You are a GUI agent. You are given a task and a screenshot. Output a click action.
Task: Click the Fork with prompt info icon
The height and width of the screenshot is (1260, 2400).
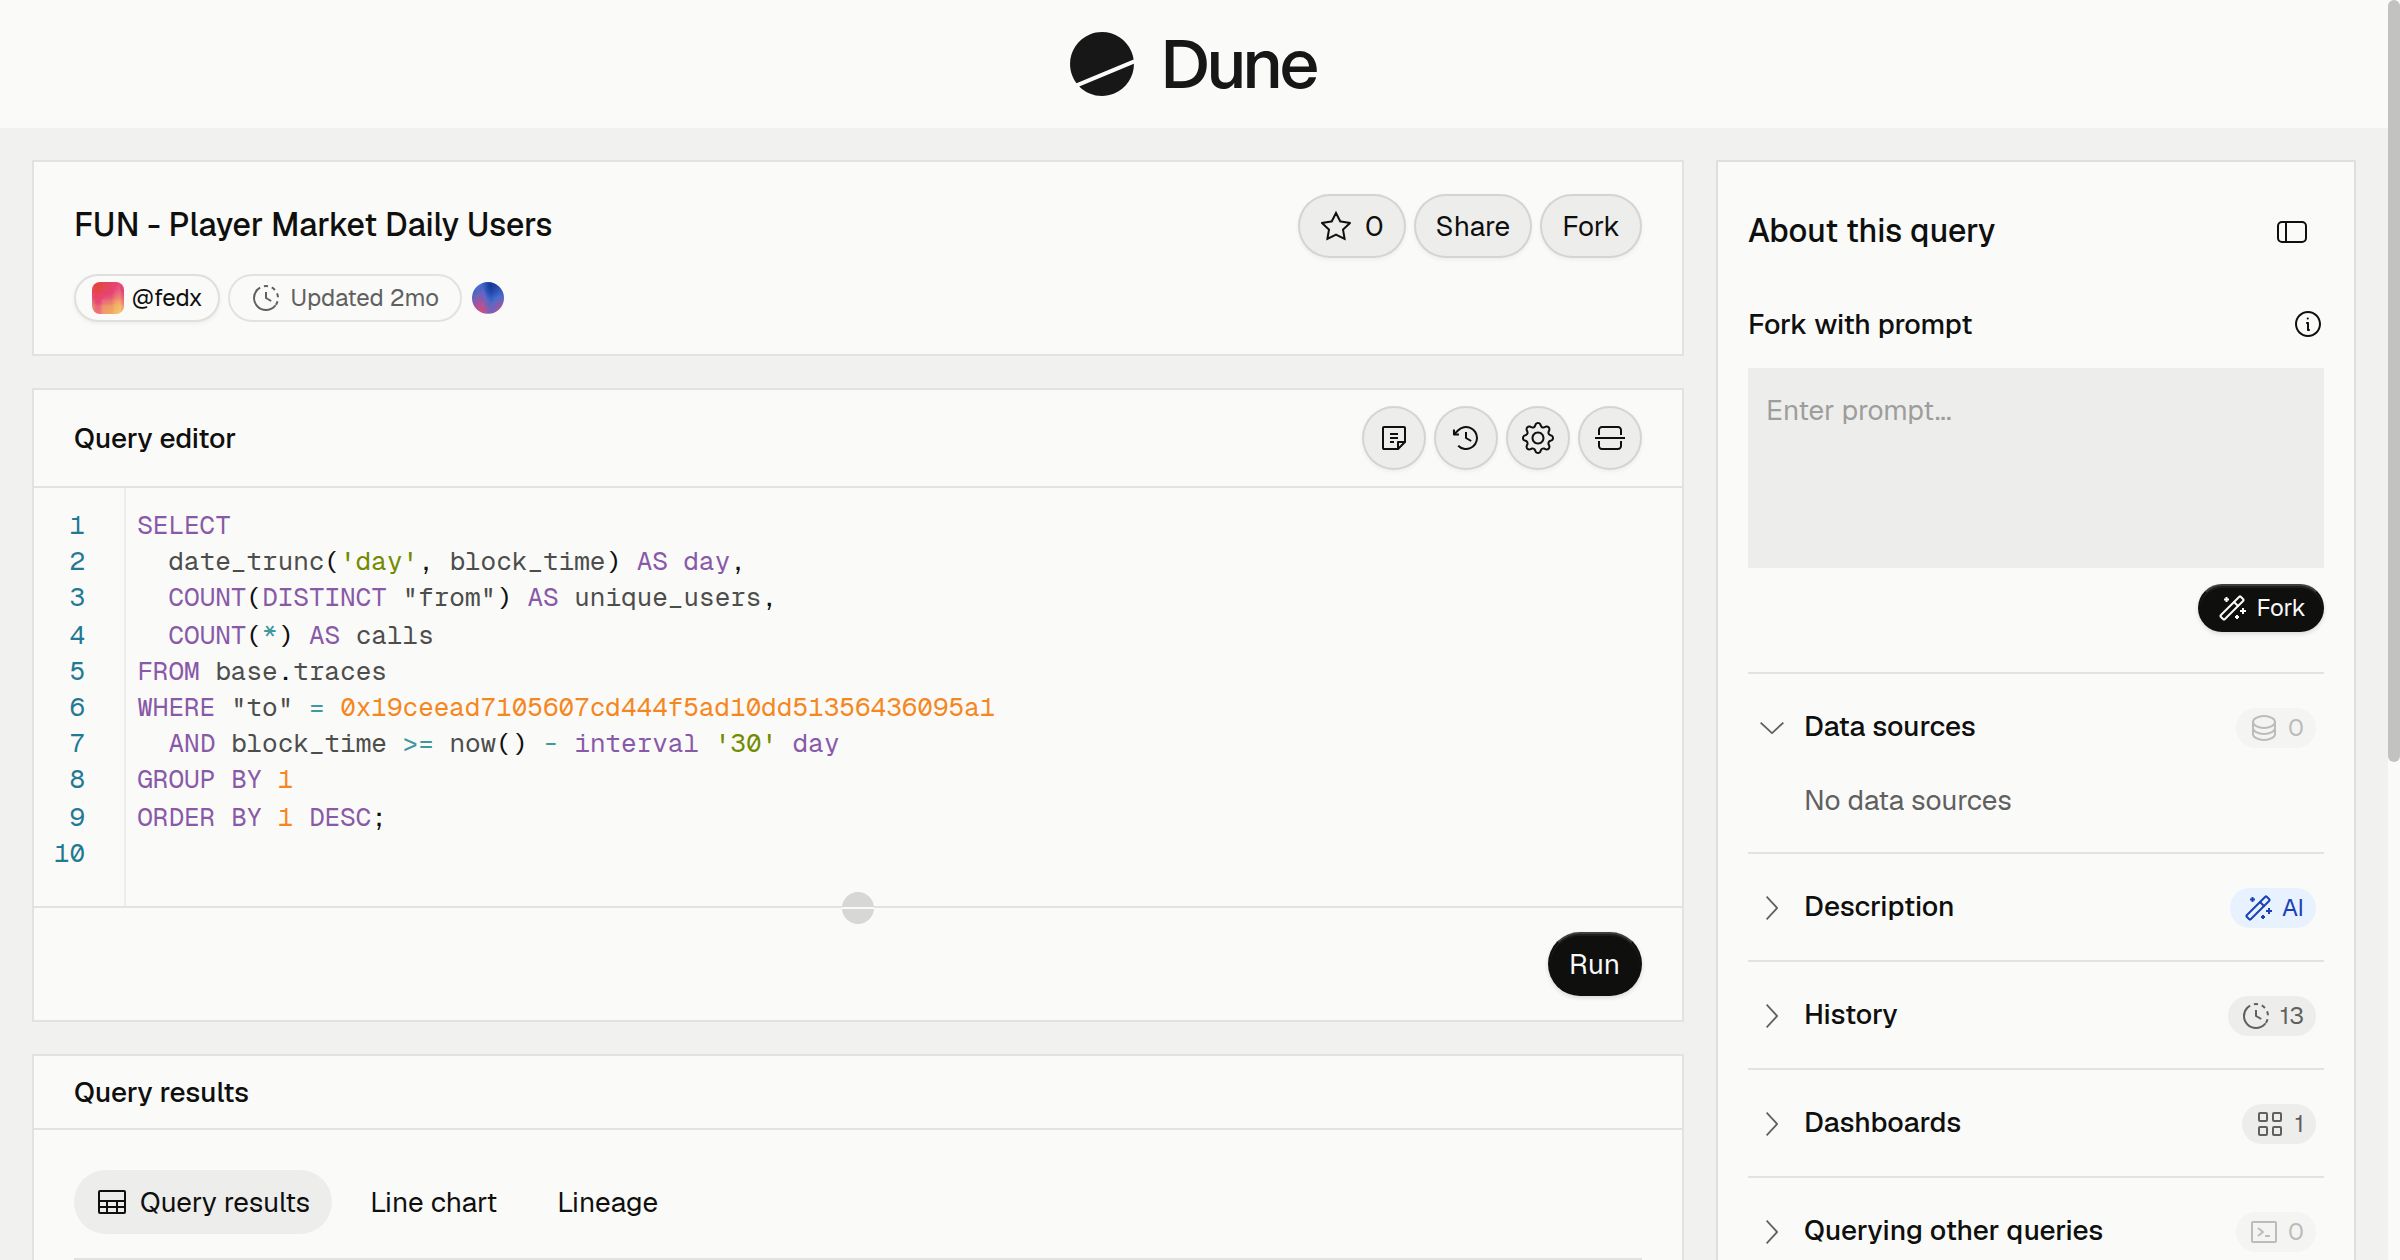pos(2307,324)
